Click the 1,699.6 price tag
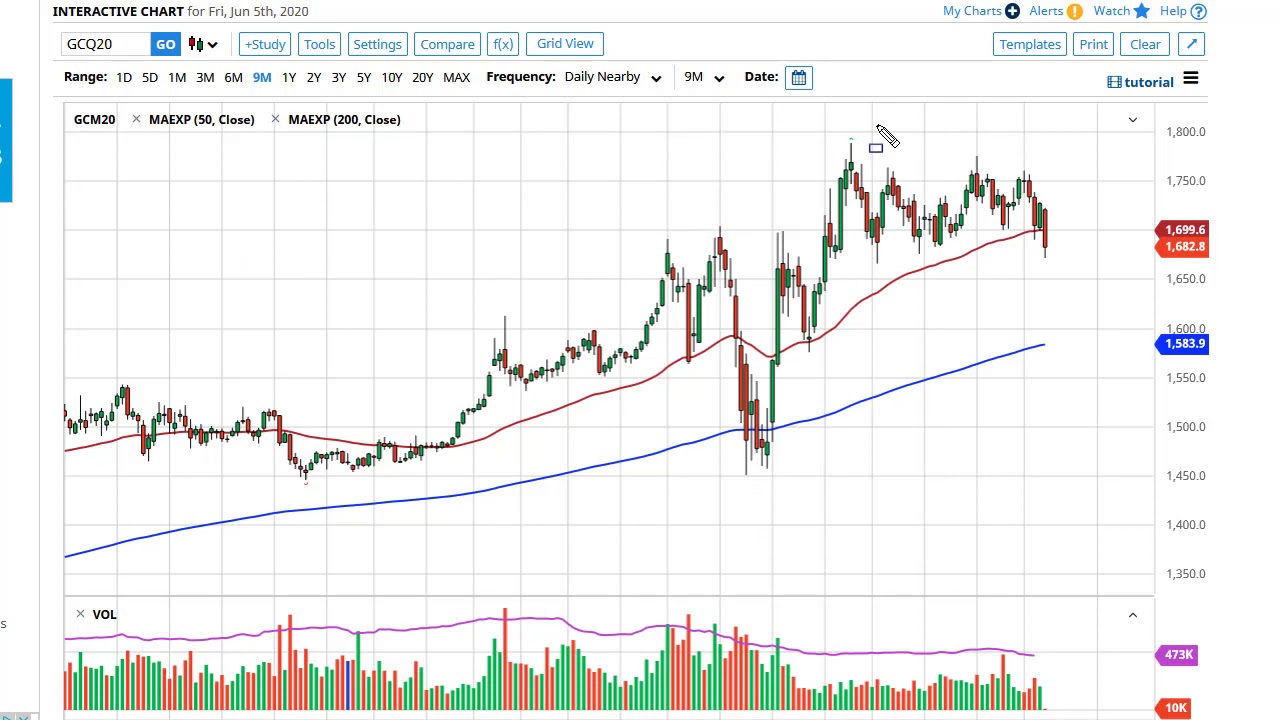Screen dimensions: 1280x720 (1182, 230)
